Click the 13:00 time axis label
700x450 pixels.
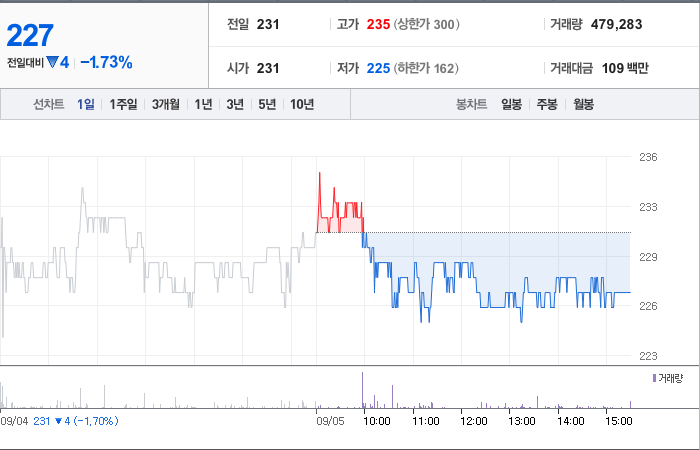(x=522, y=421)
